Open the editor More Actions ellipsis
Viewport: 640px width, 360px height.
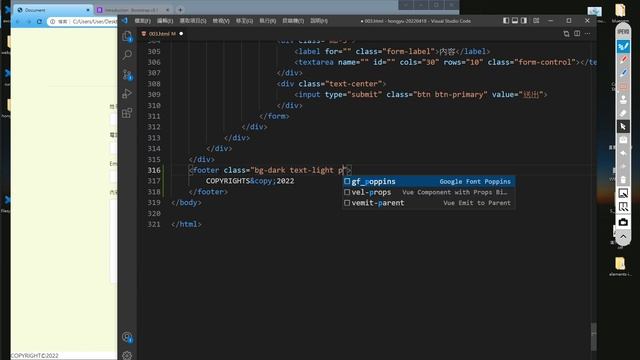click(587, 33)
